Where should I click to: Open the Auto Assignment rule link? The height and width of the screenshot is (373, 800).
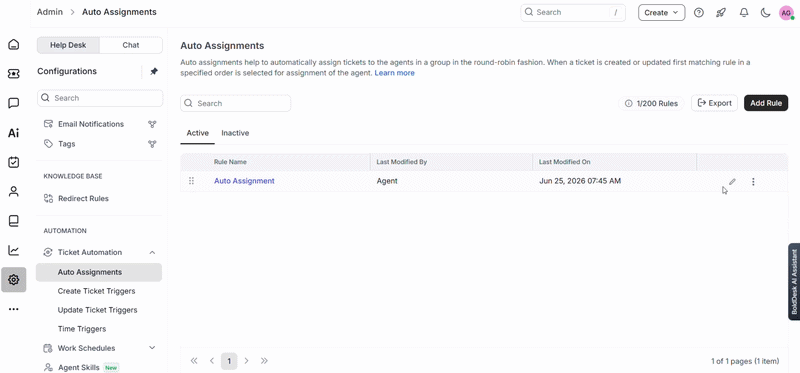tap(244, 181)
